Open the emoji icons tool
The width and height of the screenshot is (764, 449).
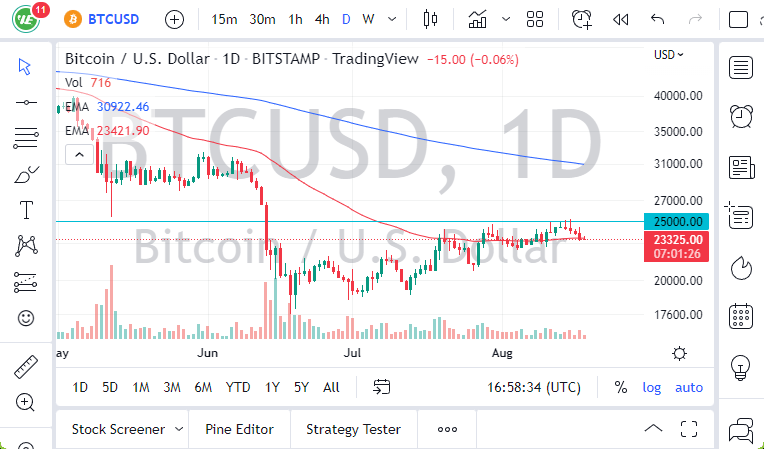[26, 318]
